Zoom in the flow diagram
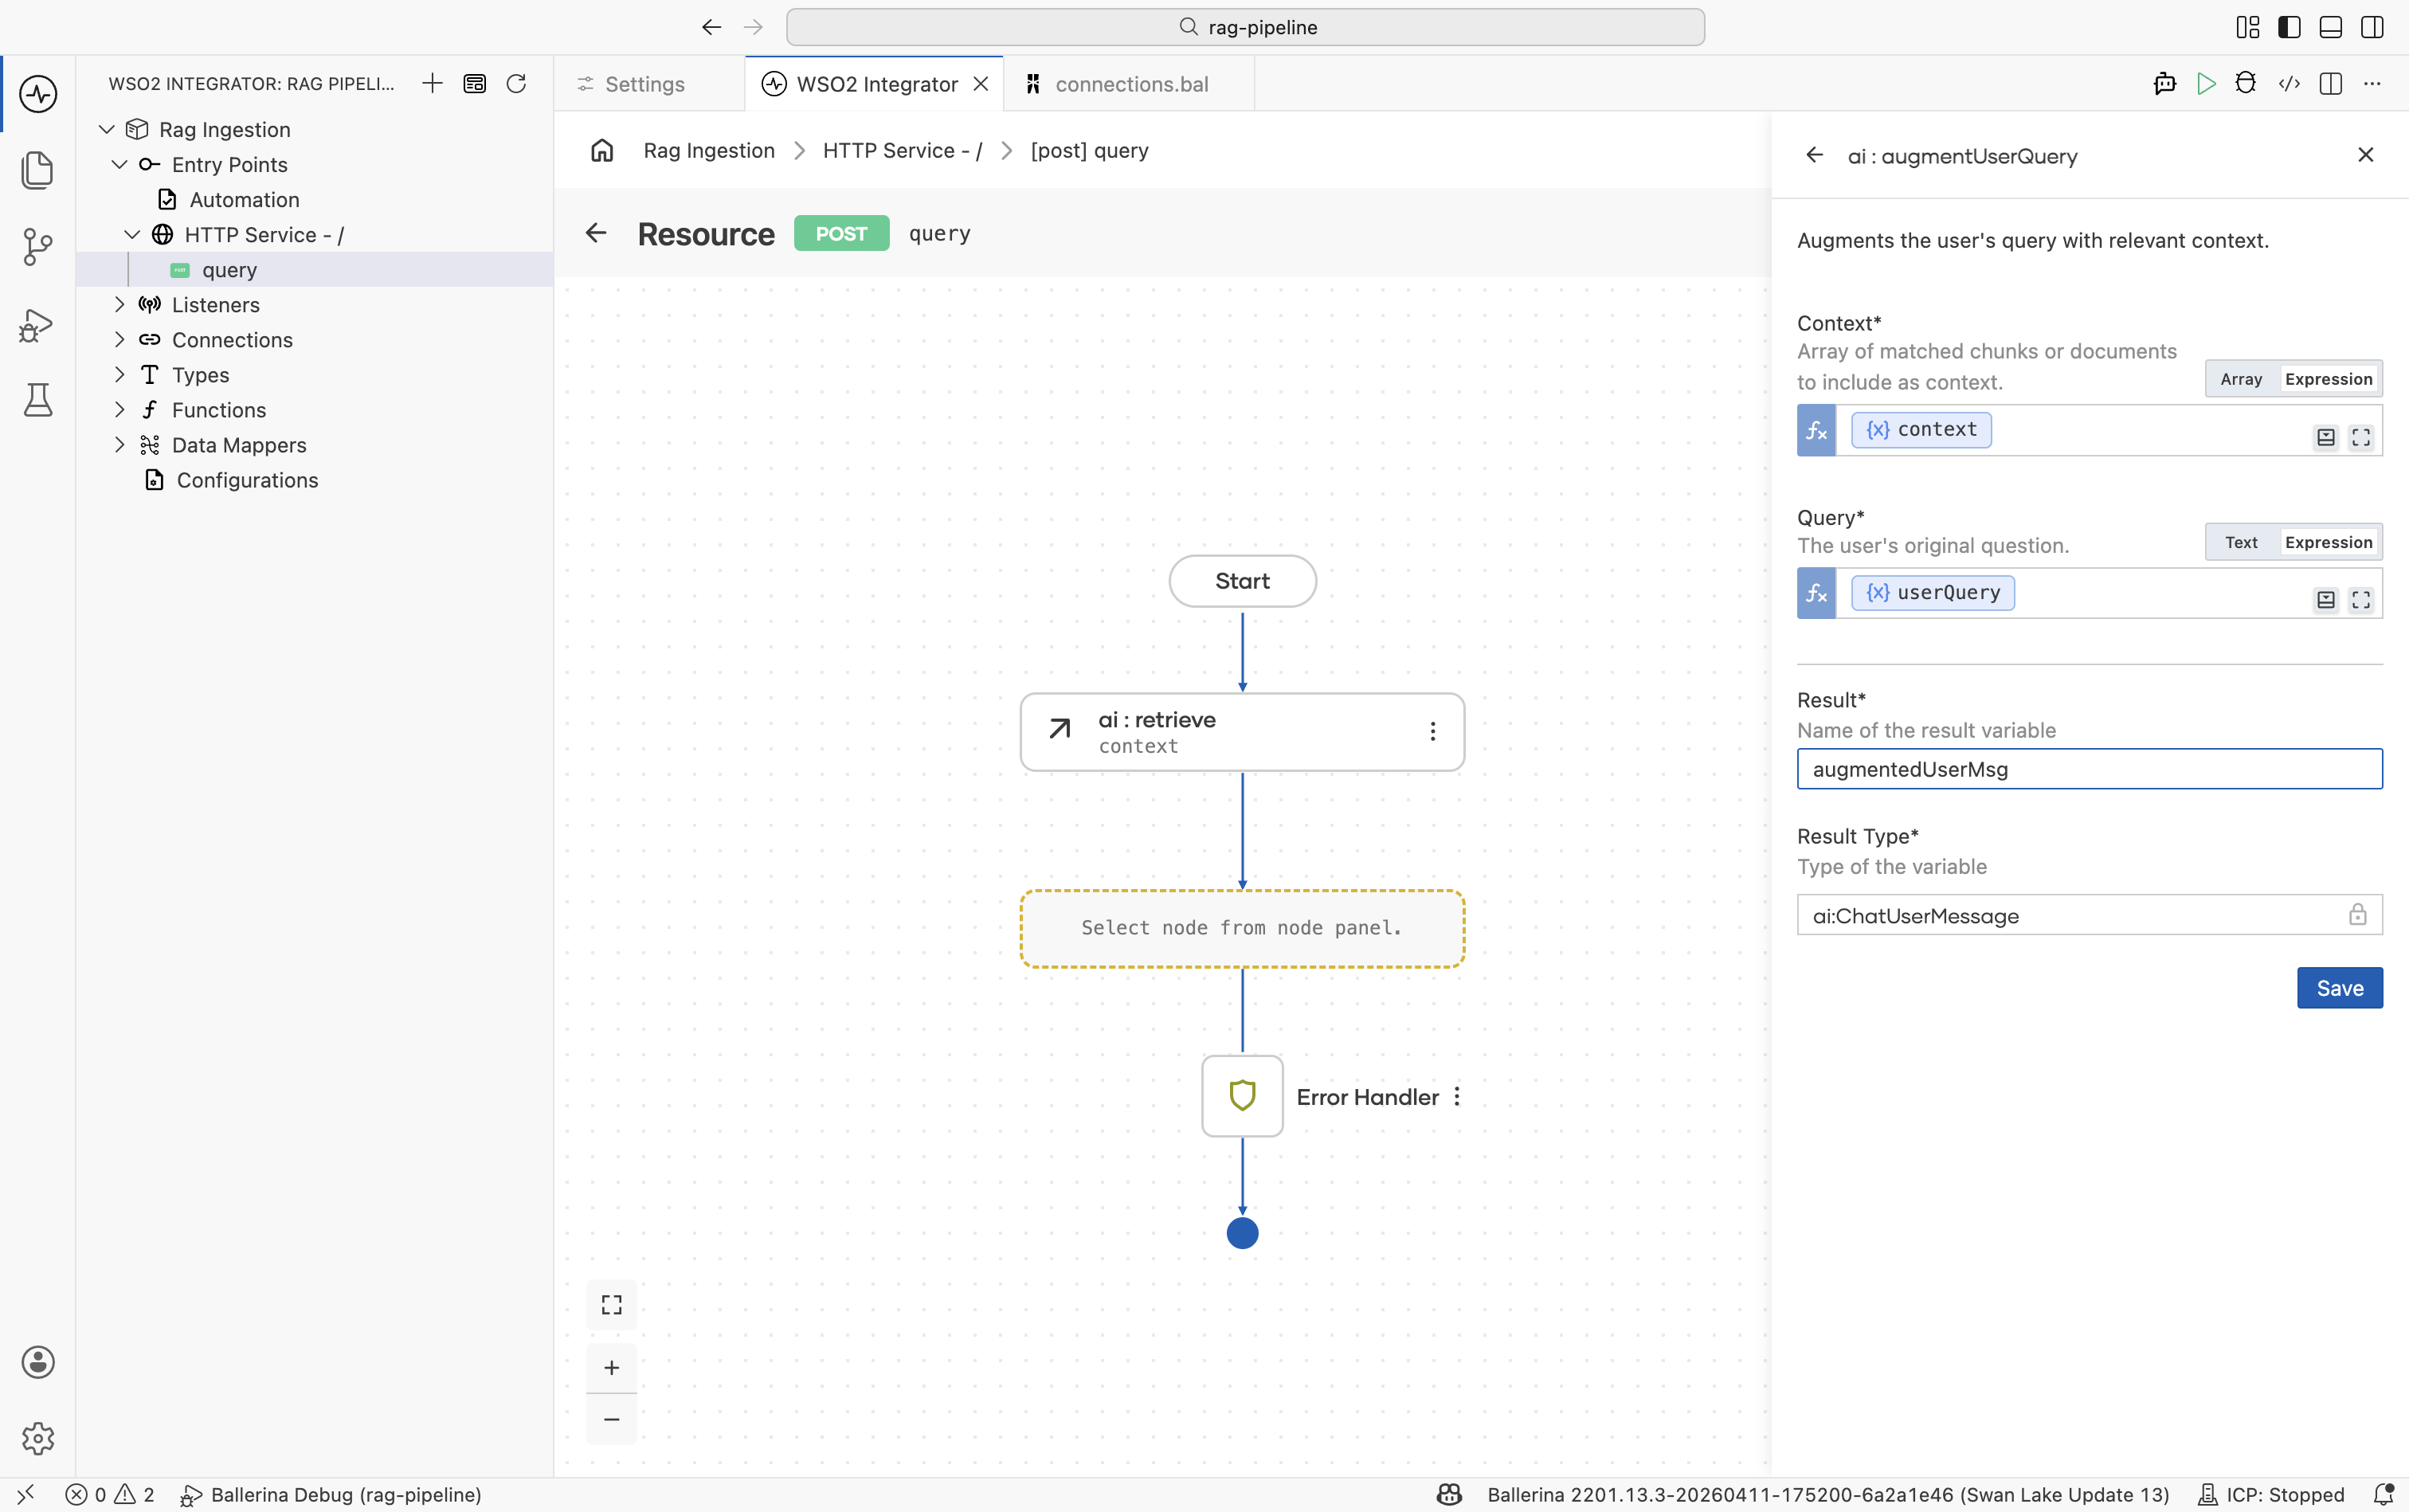The width and height of the screenshot is (2409, 1512). (611, 1367)
